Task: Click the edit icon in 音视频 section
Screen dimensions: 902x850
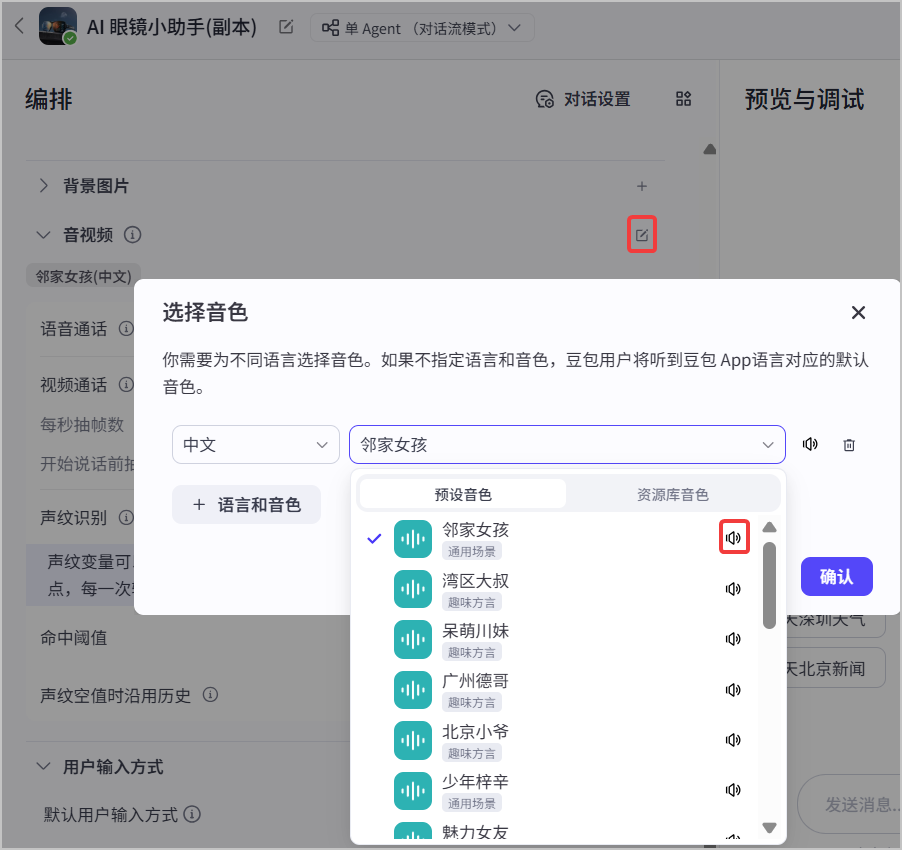Action: [641, 235]
